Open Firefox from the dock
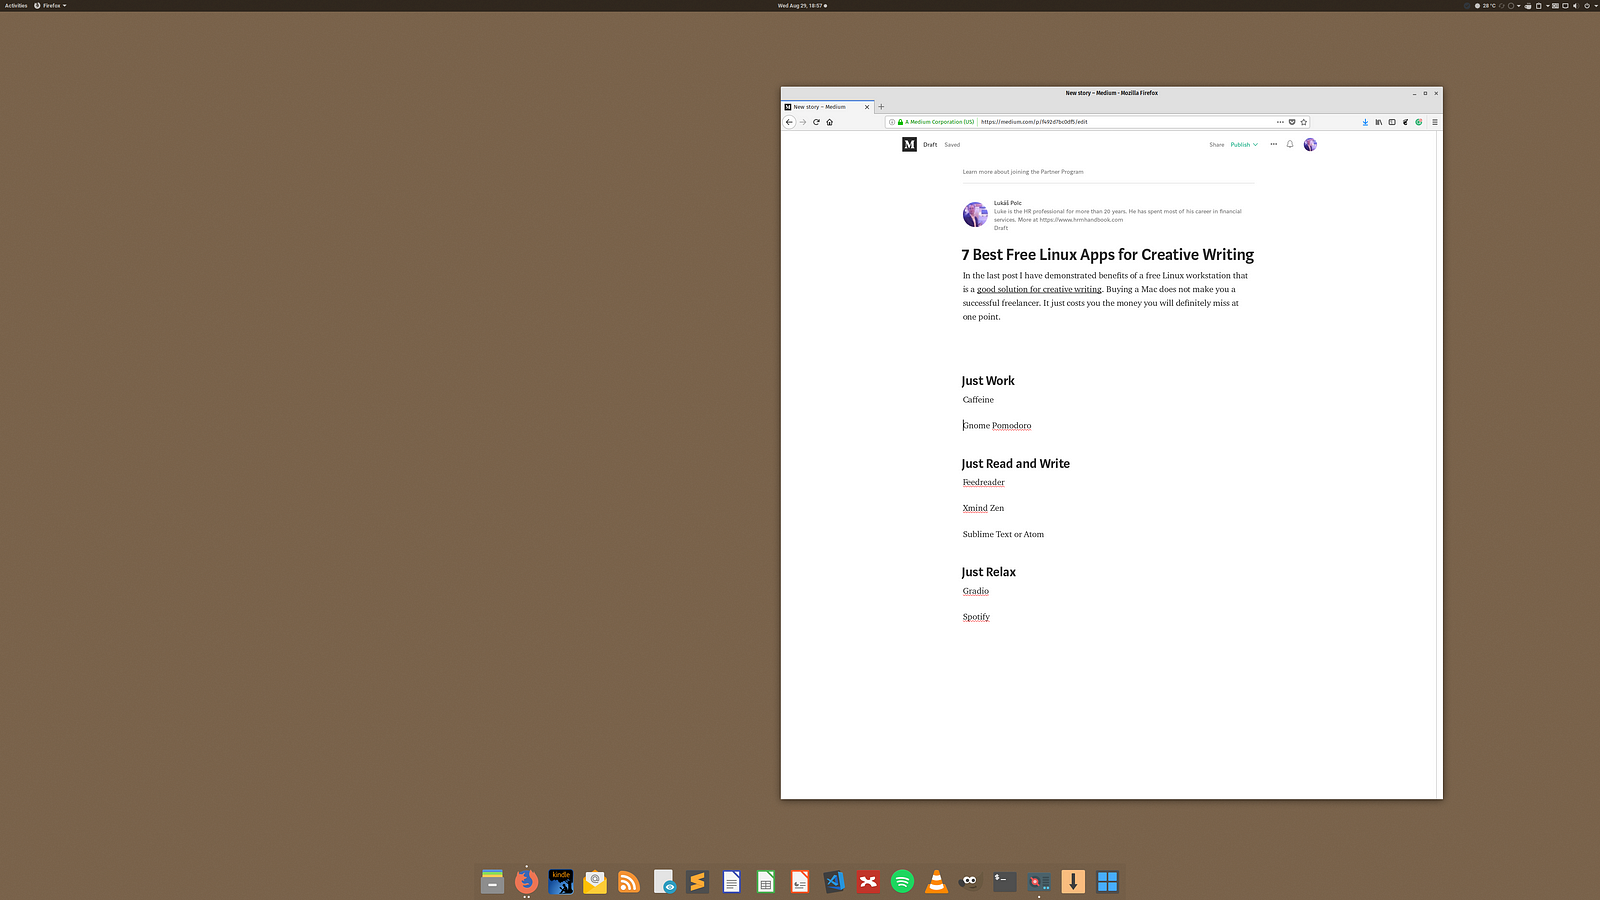The height and width of the screenshot is (900, 1600). coord(526,881)
